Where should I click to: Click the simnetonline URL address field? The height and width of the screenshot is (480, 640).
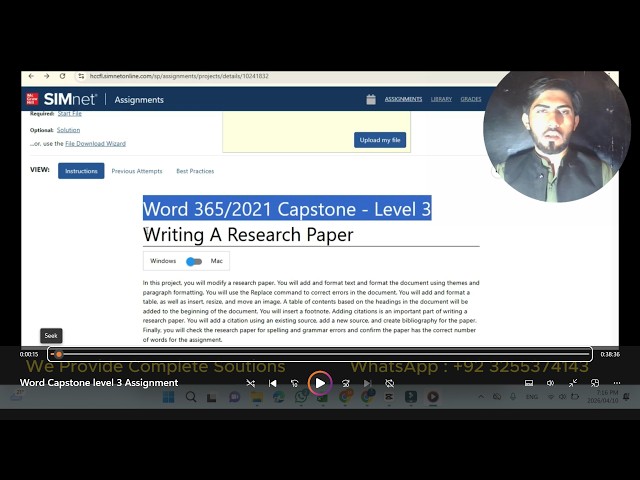click(x=179, y=76)
